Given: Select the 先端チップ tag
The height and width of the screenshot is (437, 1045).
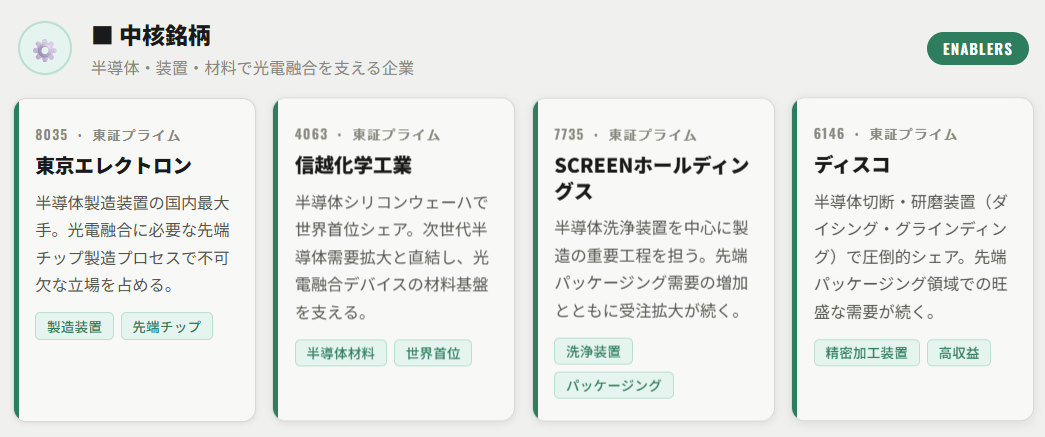Looking at the screenshot, I should (167, 327).
